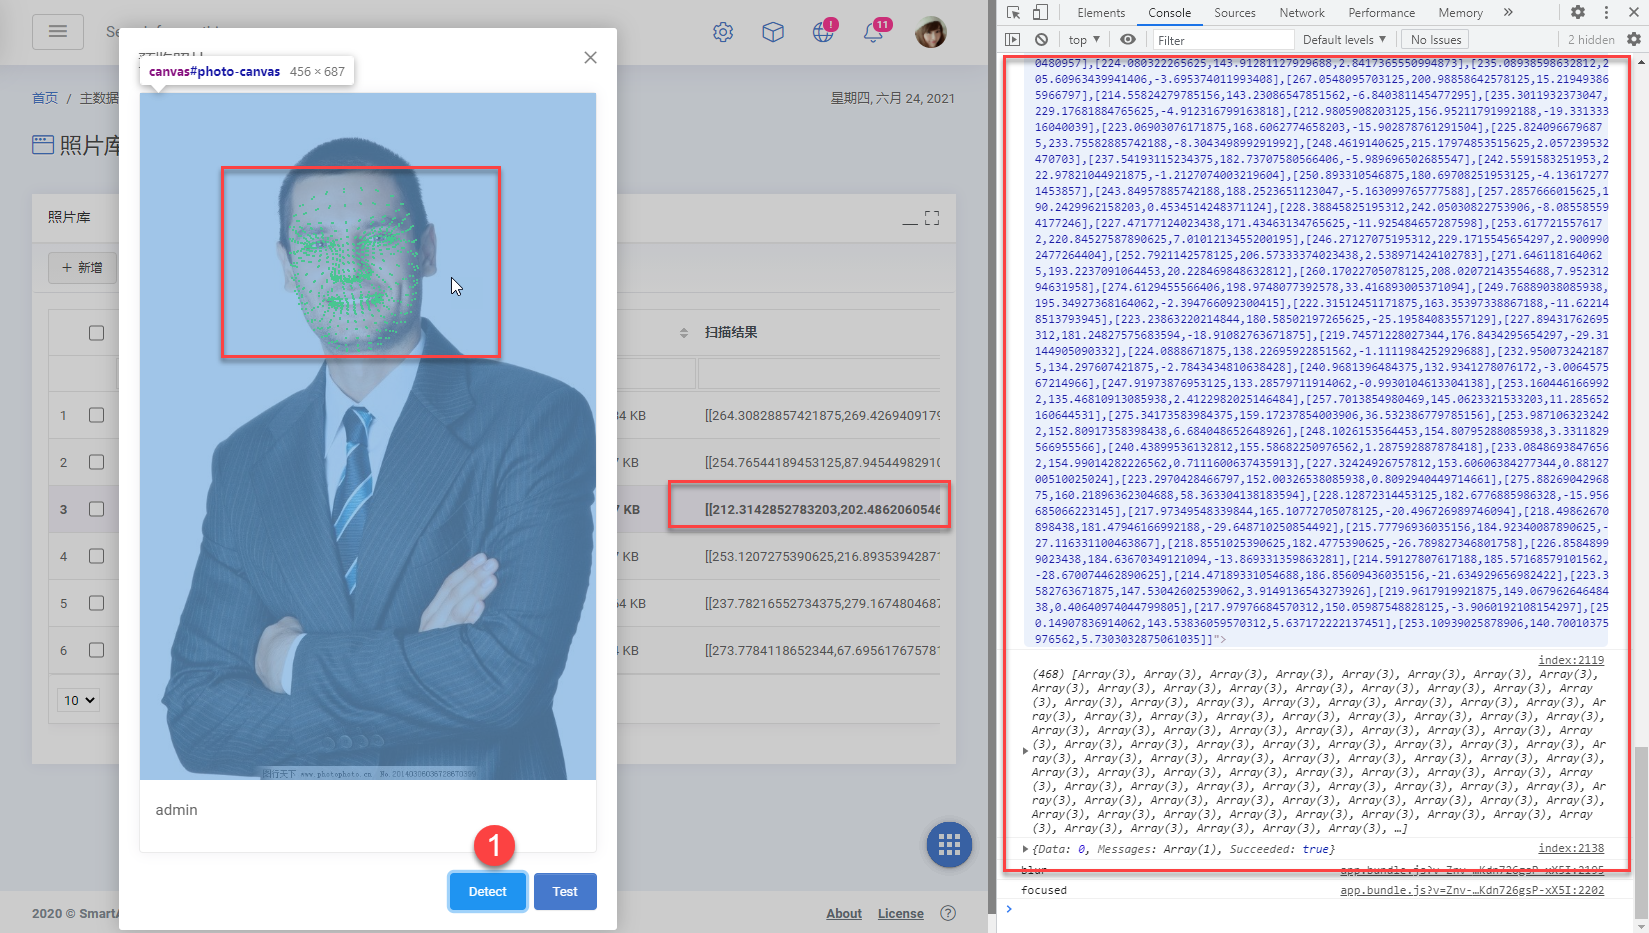The image size is (1649, 933).
Task: Open the DevTools three-dot menu
Action: [1606, 12]
